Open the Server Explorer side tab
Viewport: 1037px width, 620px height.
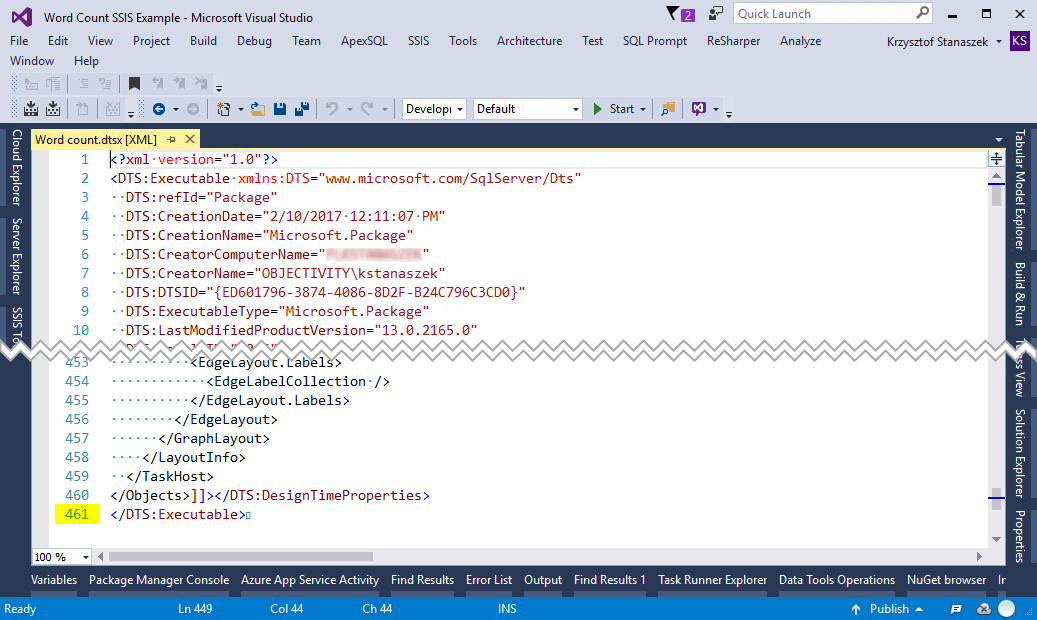tap(17, 256)
